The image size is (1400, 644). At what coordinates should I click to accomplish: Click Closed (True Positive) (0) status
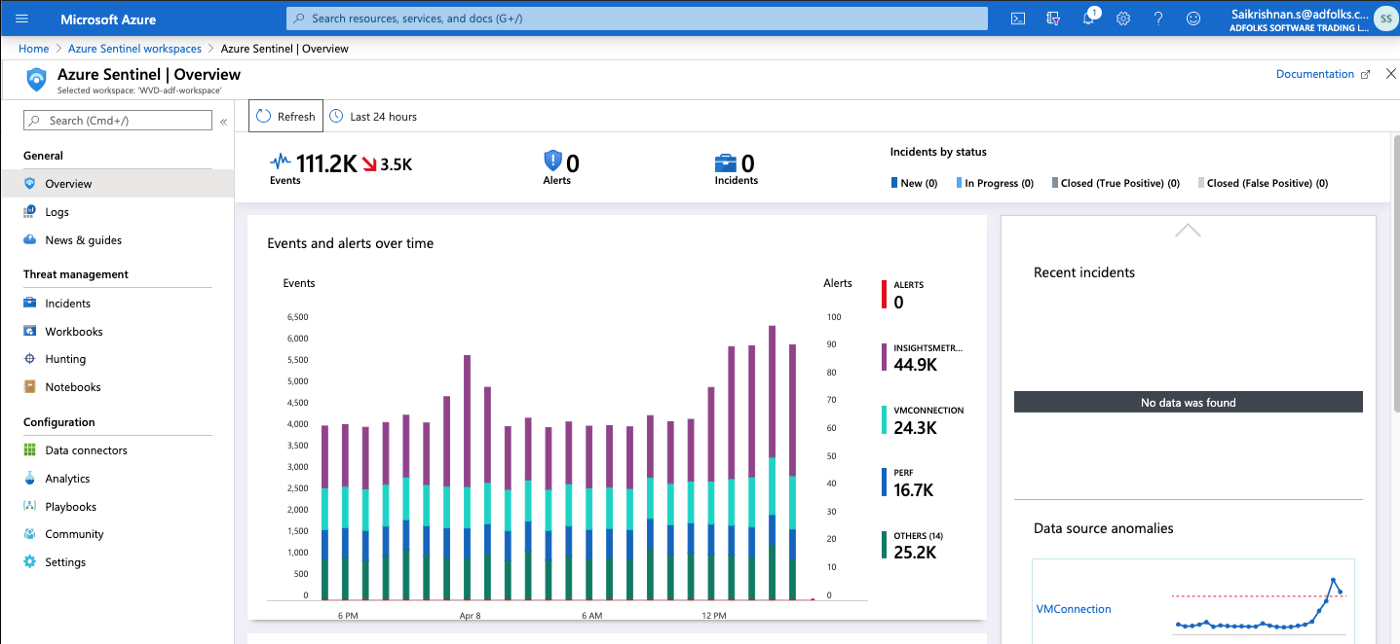pos(1115,183)
